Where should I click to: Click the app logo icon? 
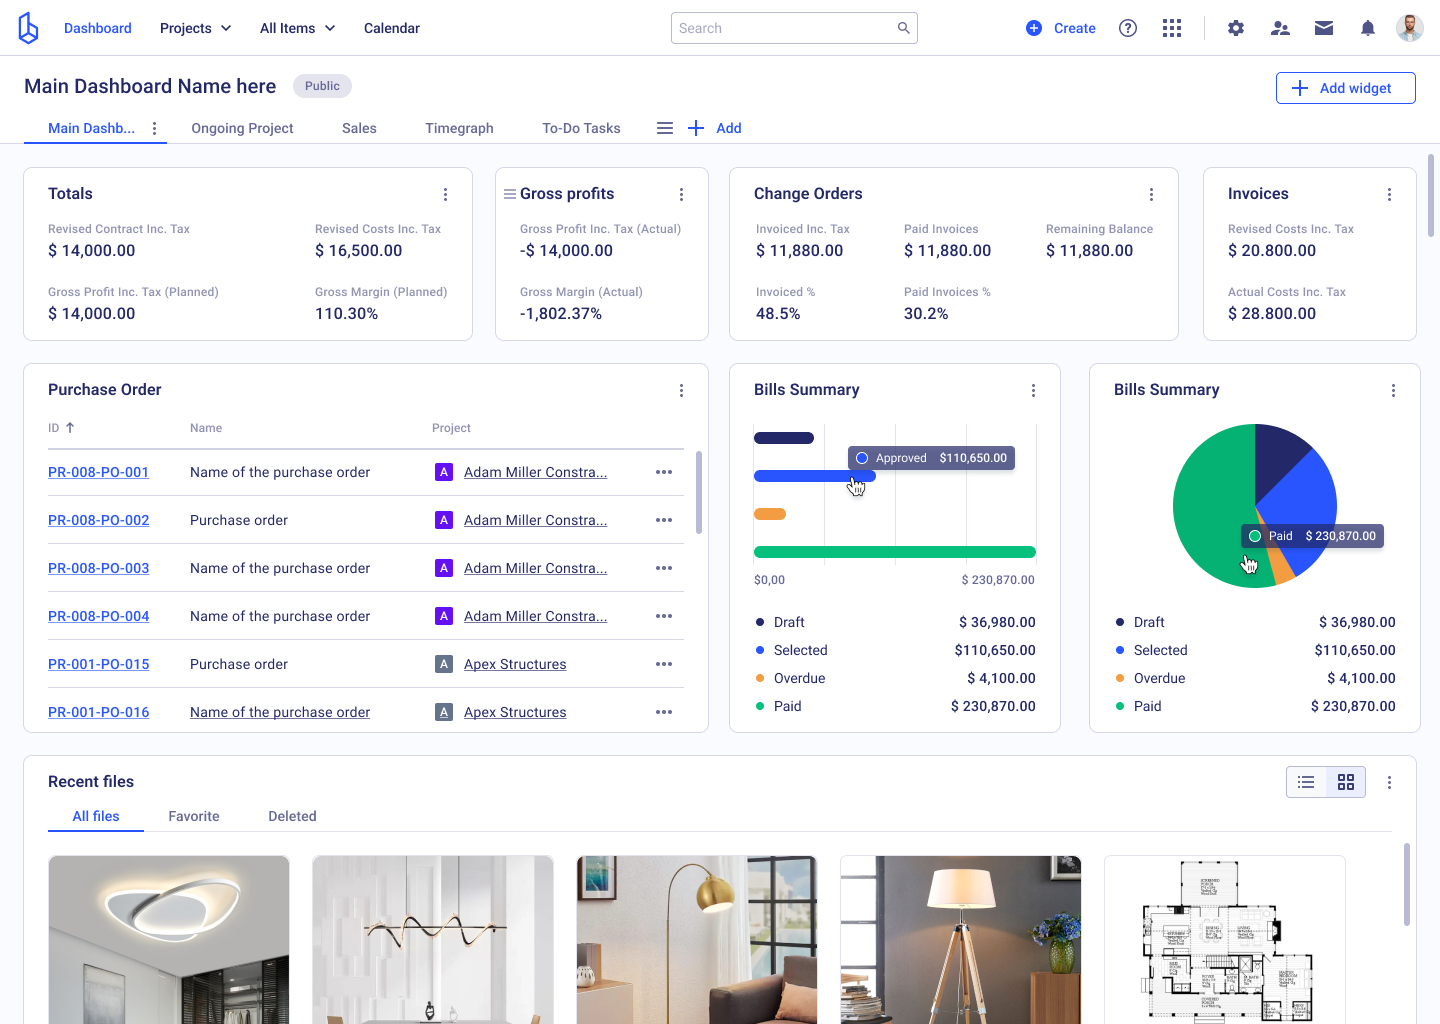[28, 28]
